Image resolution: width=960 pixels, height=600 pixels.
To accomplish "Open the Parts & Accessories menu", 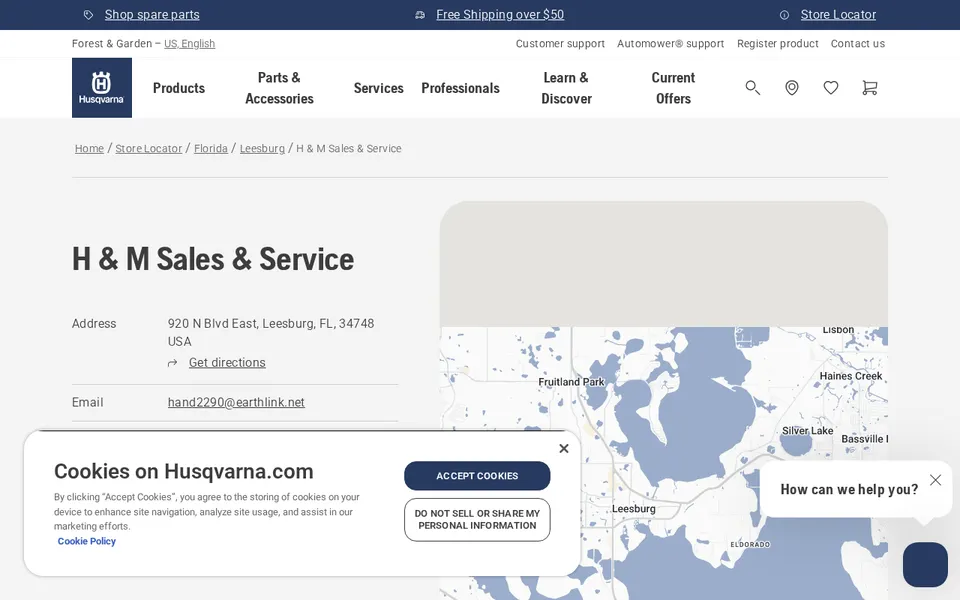I will [x=279, y=88].
